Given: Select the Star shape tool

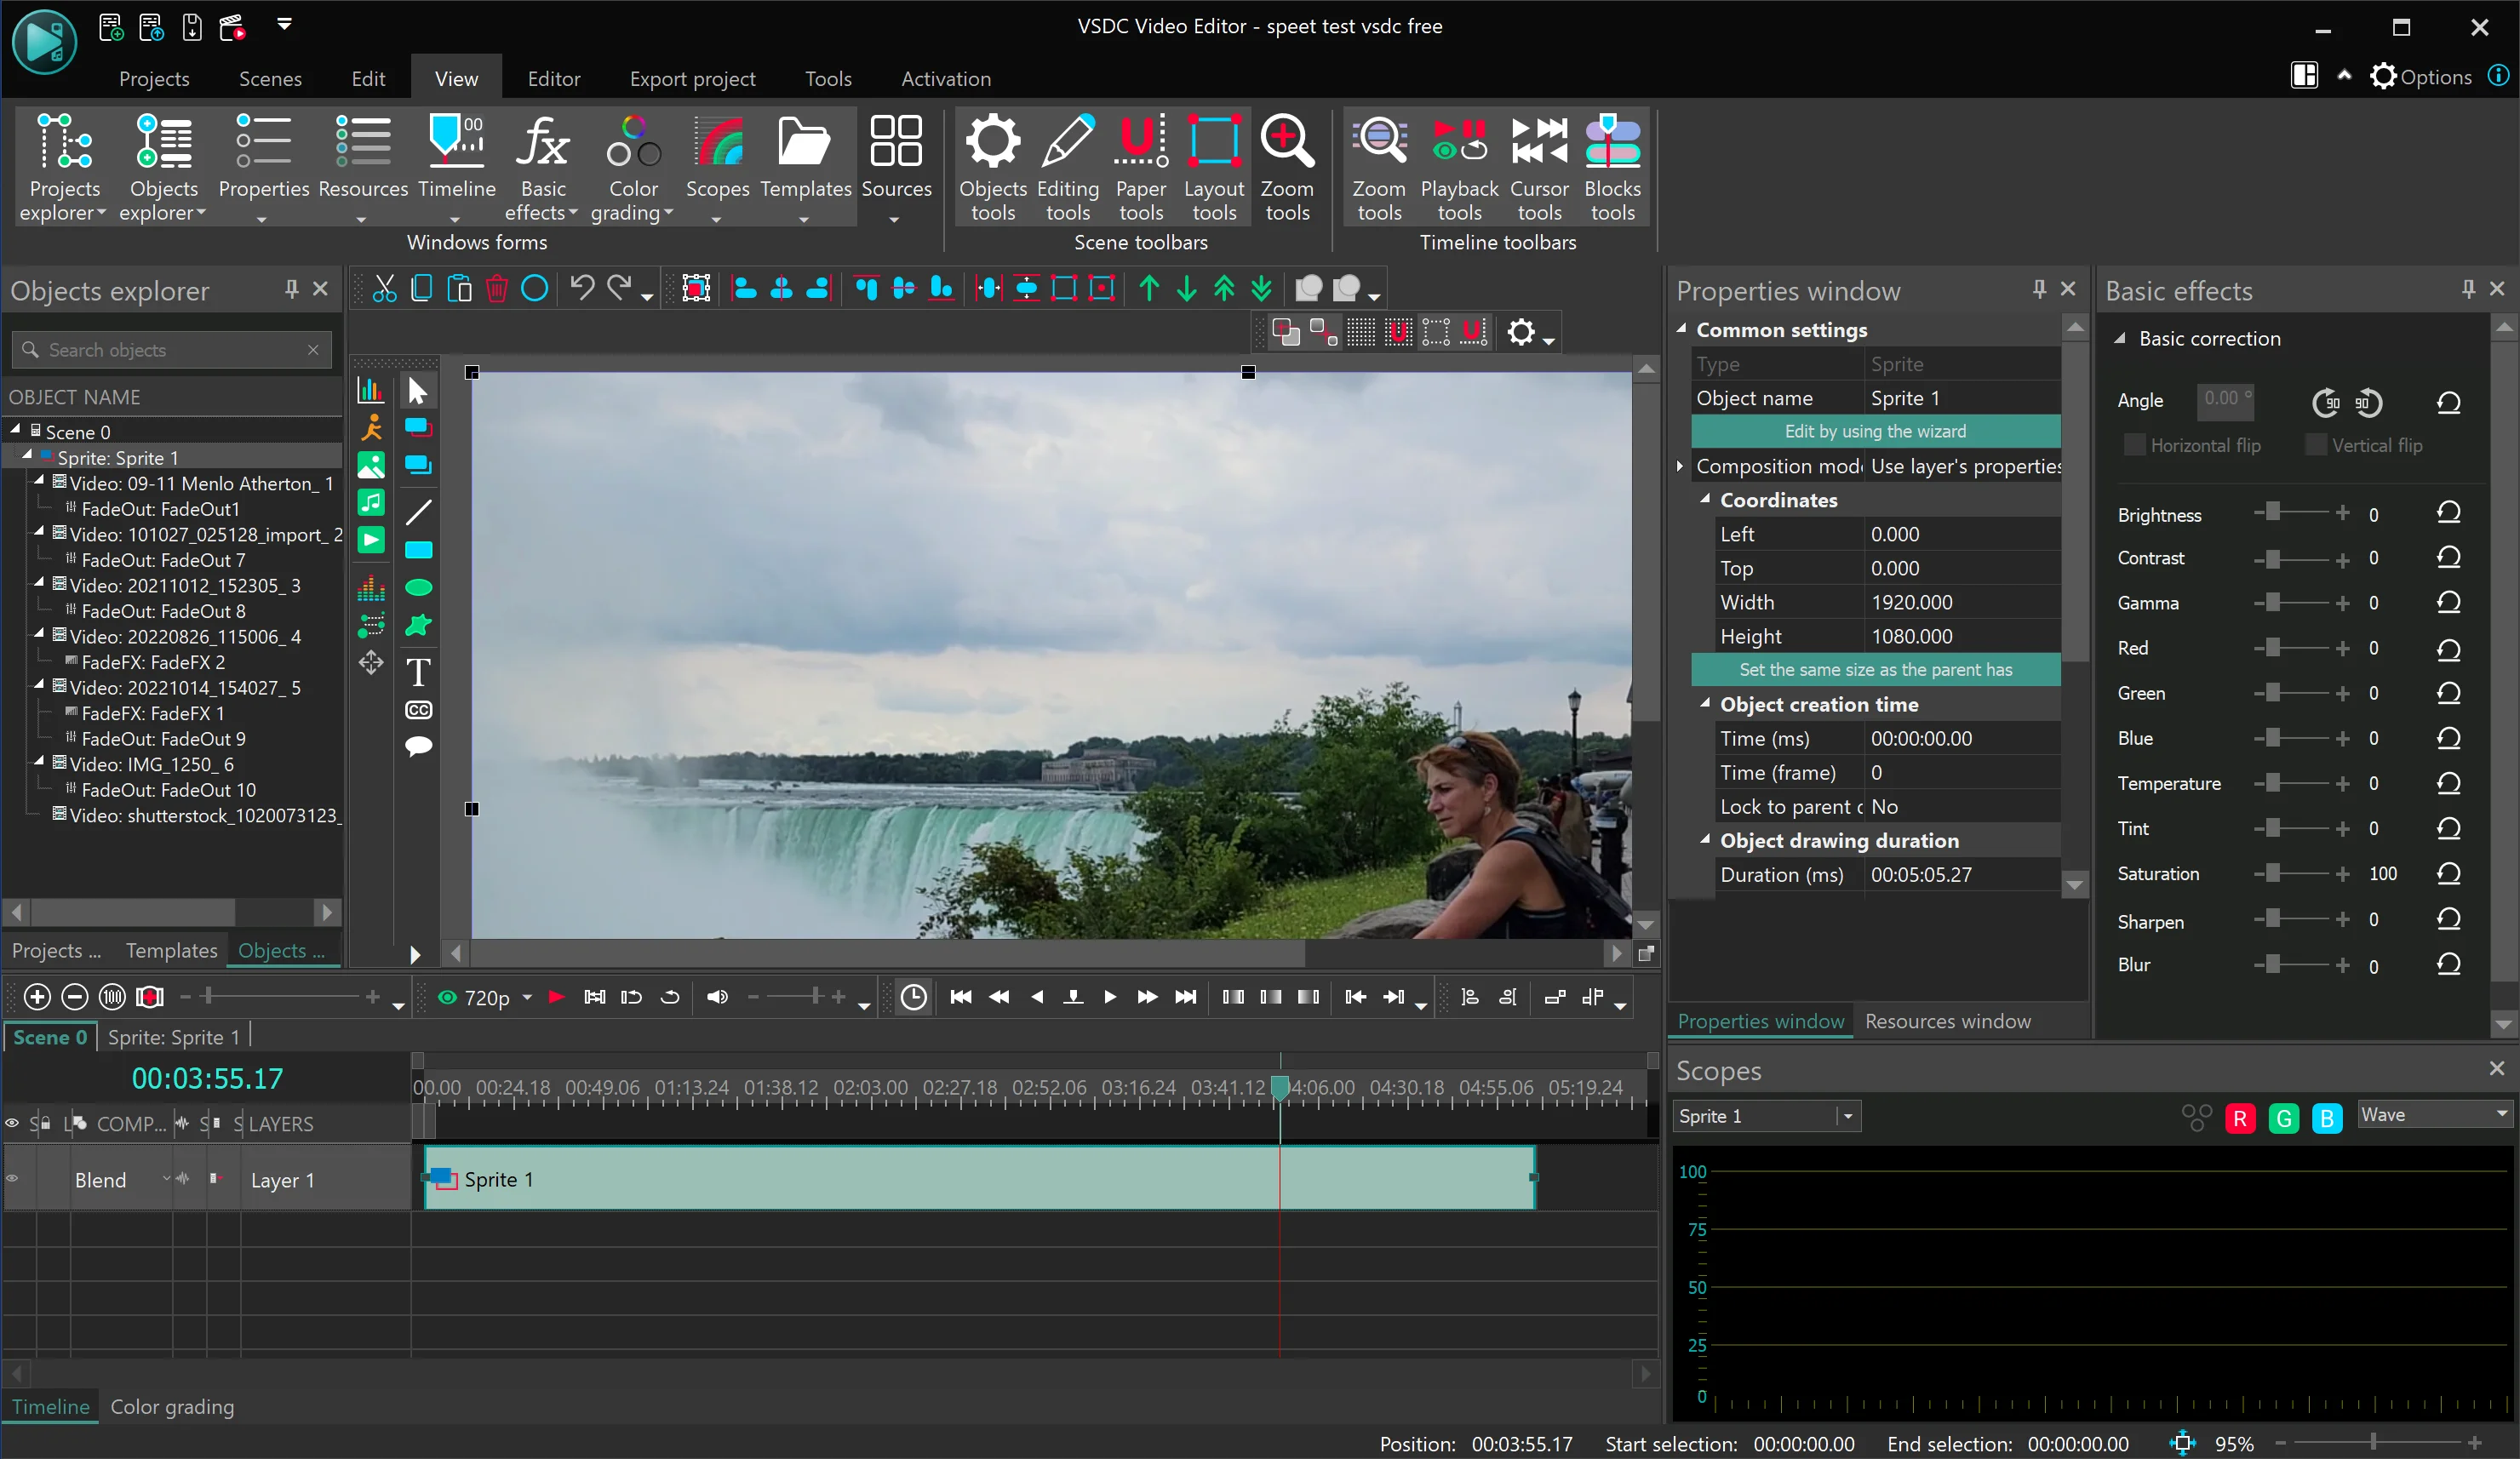Looking at the screenshot, I should click(x=418, y=625).
